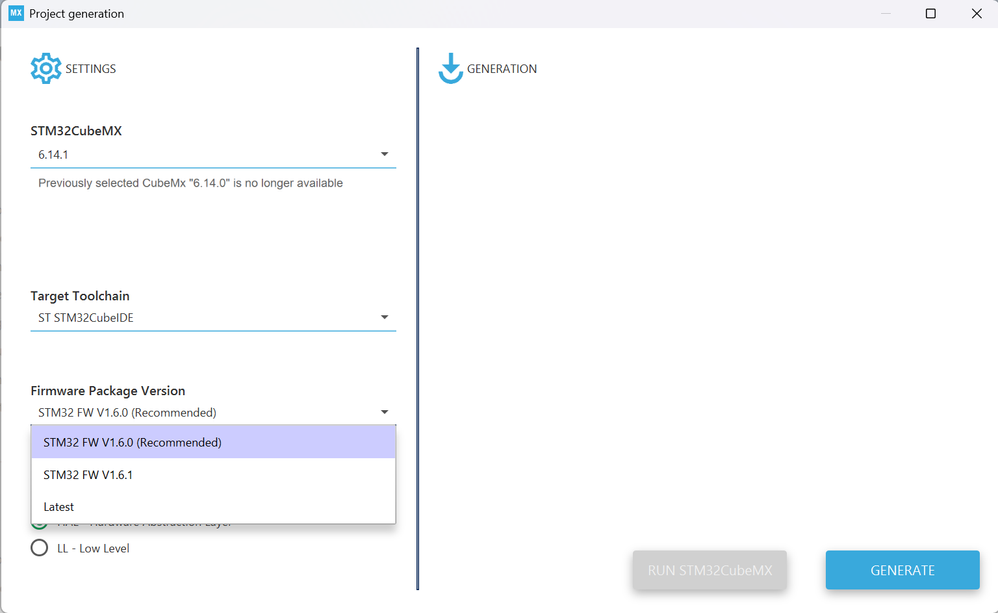The height and width of the screenshot is (613, 998).
Task: Click the GENERATE button
Action: pyautogui.click(x=903, y=570)
